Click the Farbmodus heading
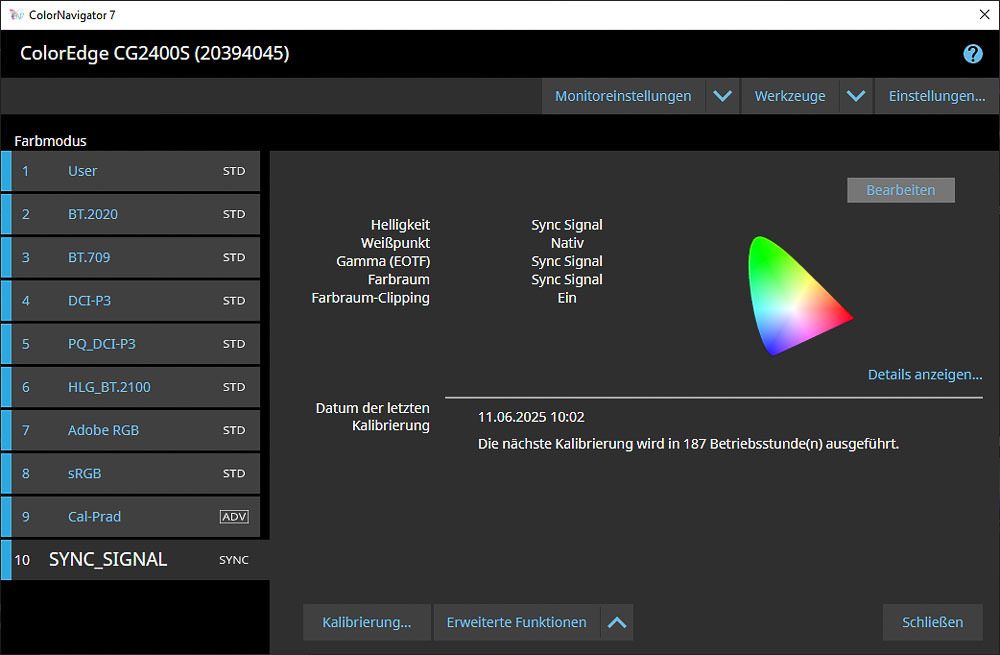1000x655 pixels. tap(50, 141)
